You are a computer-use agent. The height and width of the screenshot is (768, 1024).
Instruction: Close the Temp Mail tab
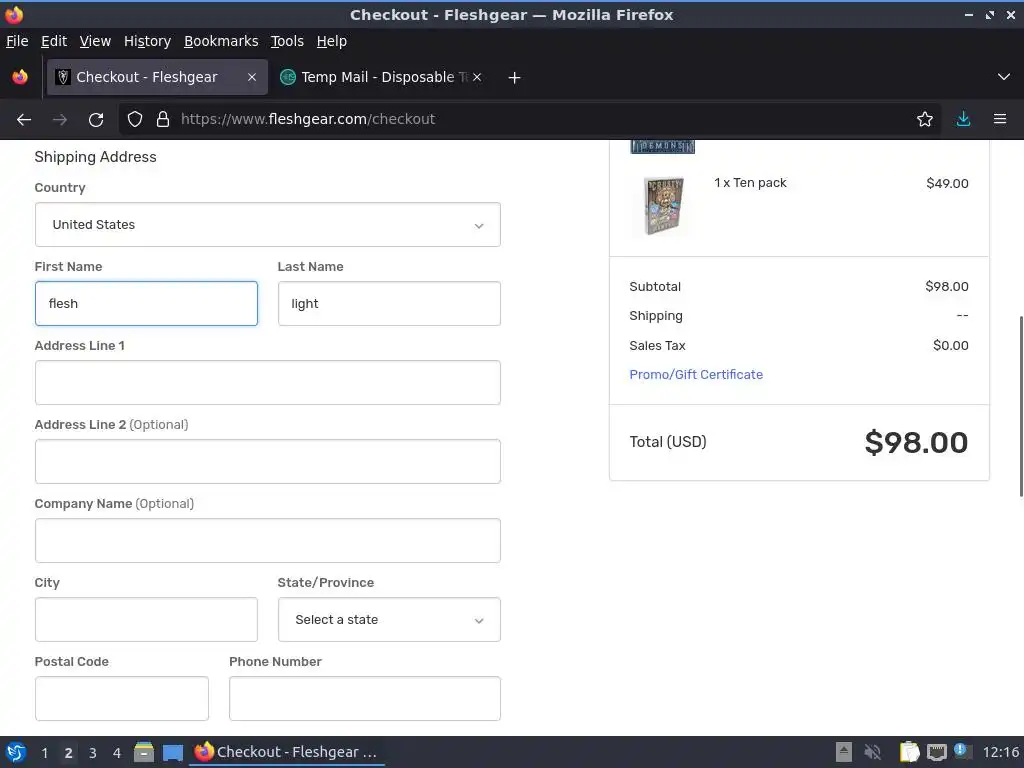pyautogui.click(x=477, y=77)
